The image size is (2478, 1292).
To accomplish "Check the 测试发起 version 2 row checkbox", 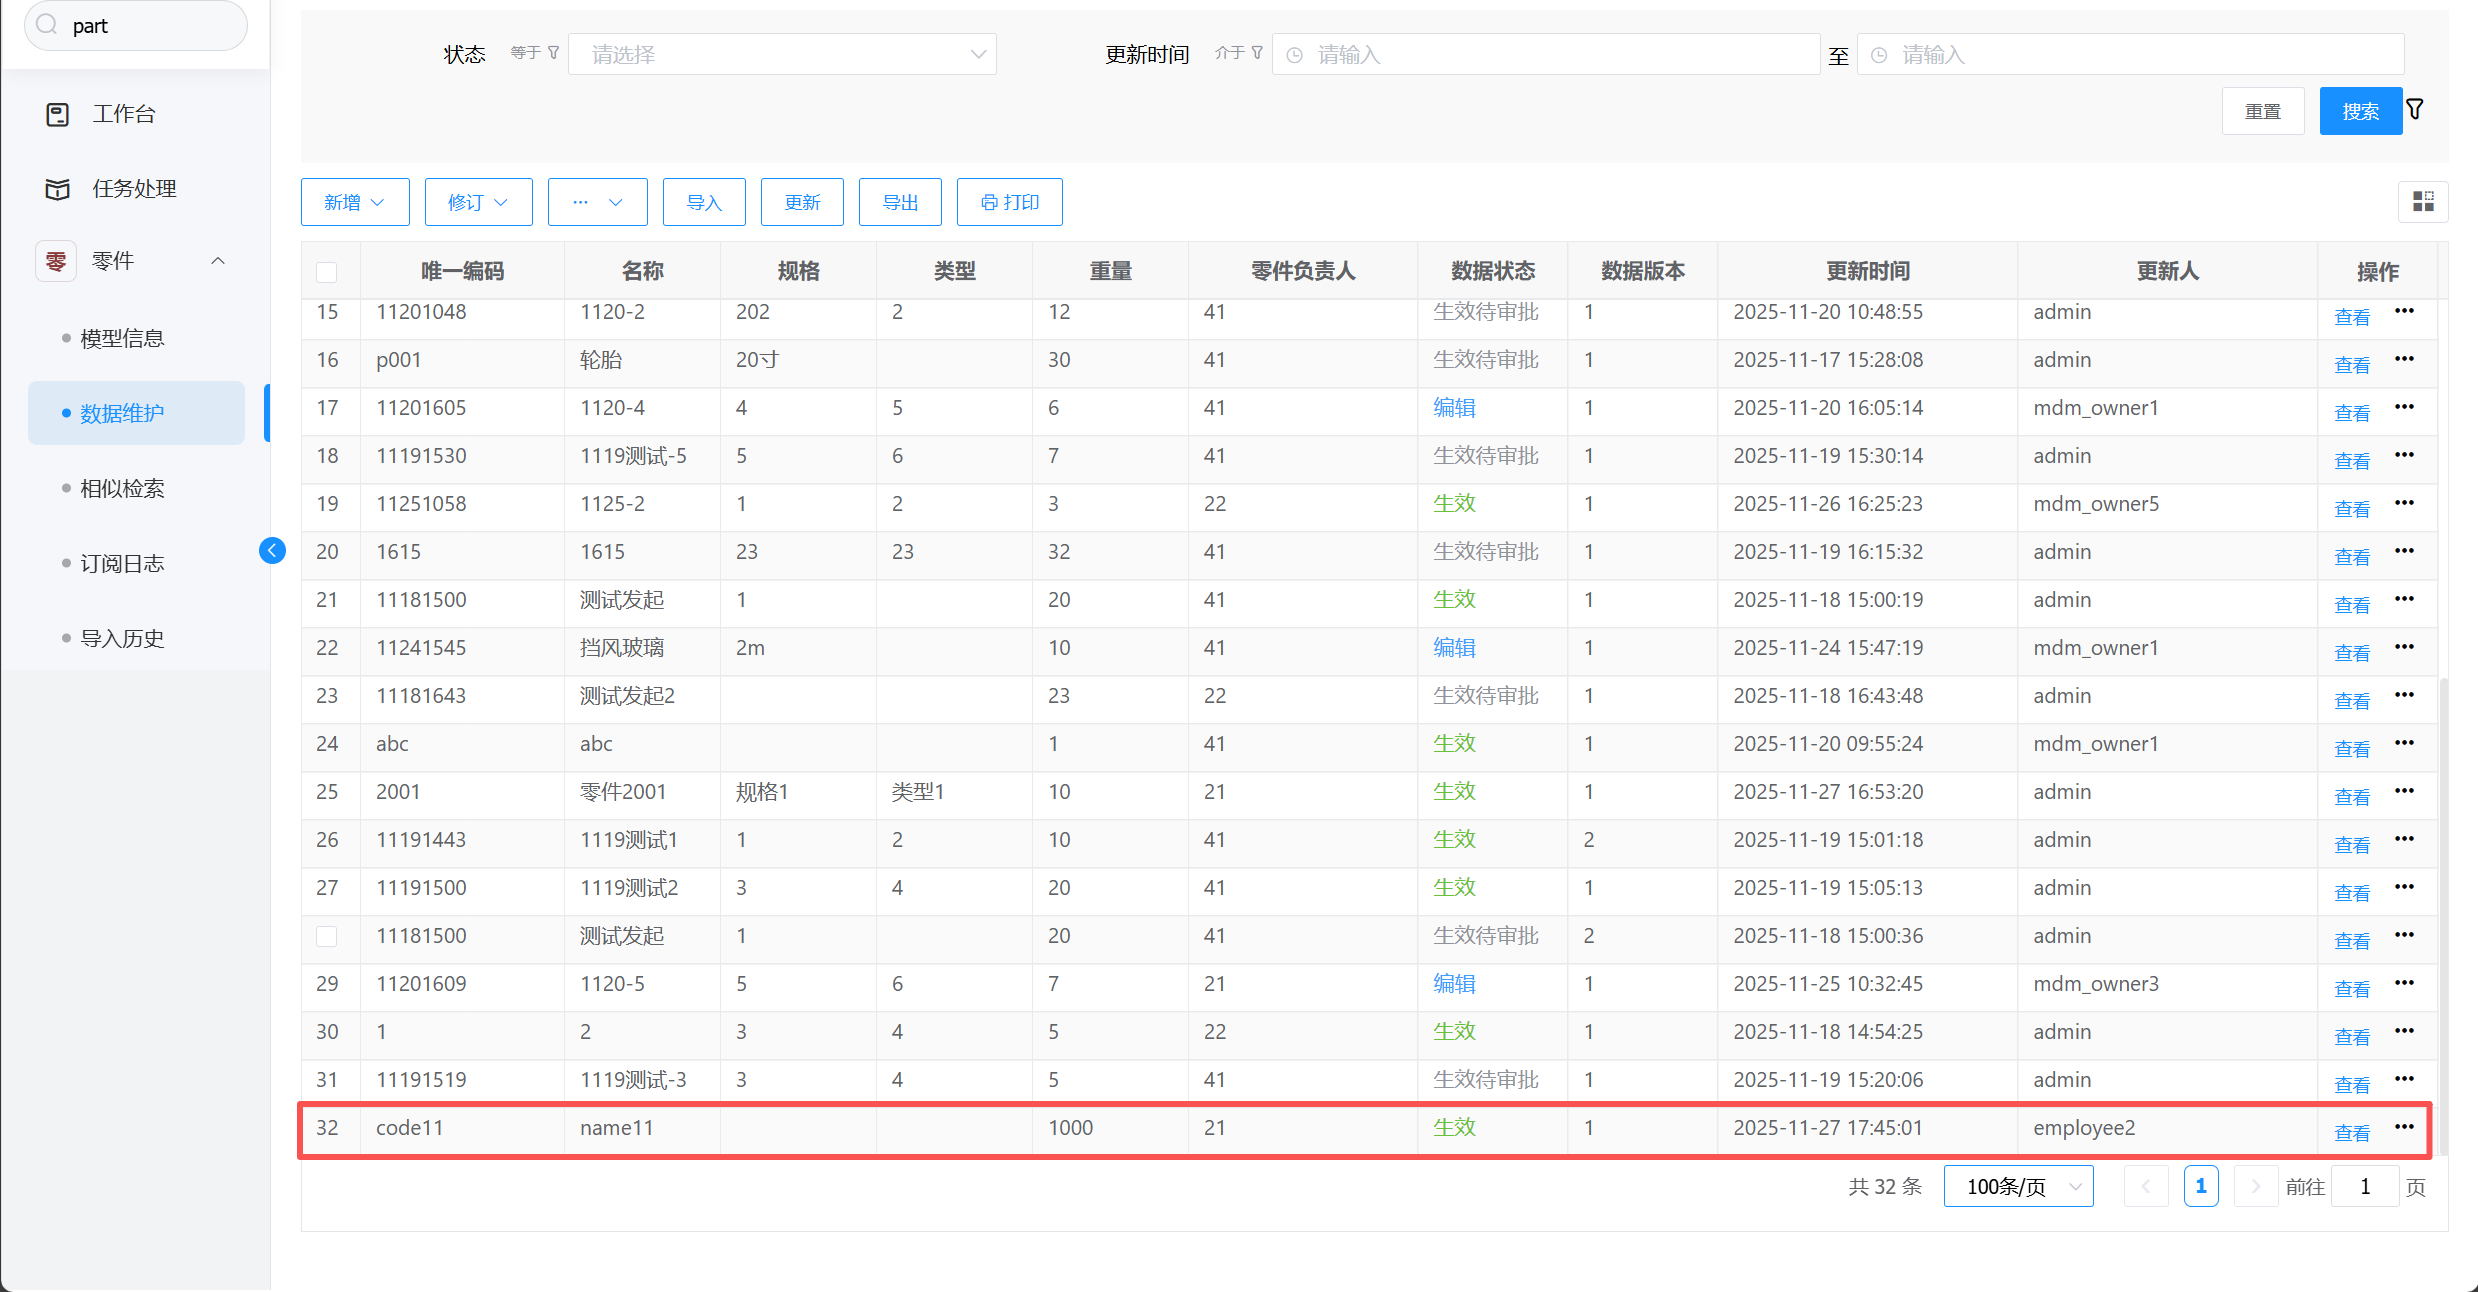I will [x=327, y=936].
